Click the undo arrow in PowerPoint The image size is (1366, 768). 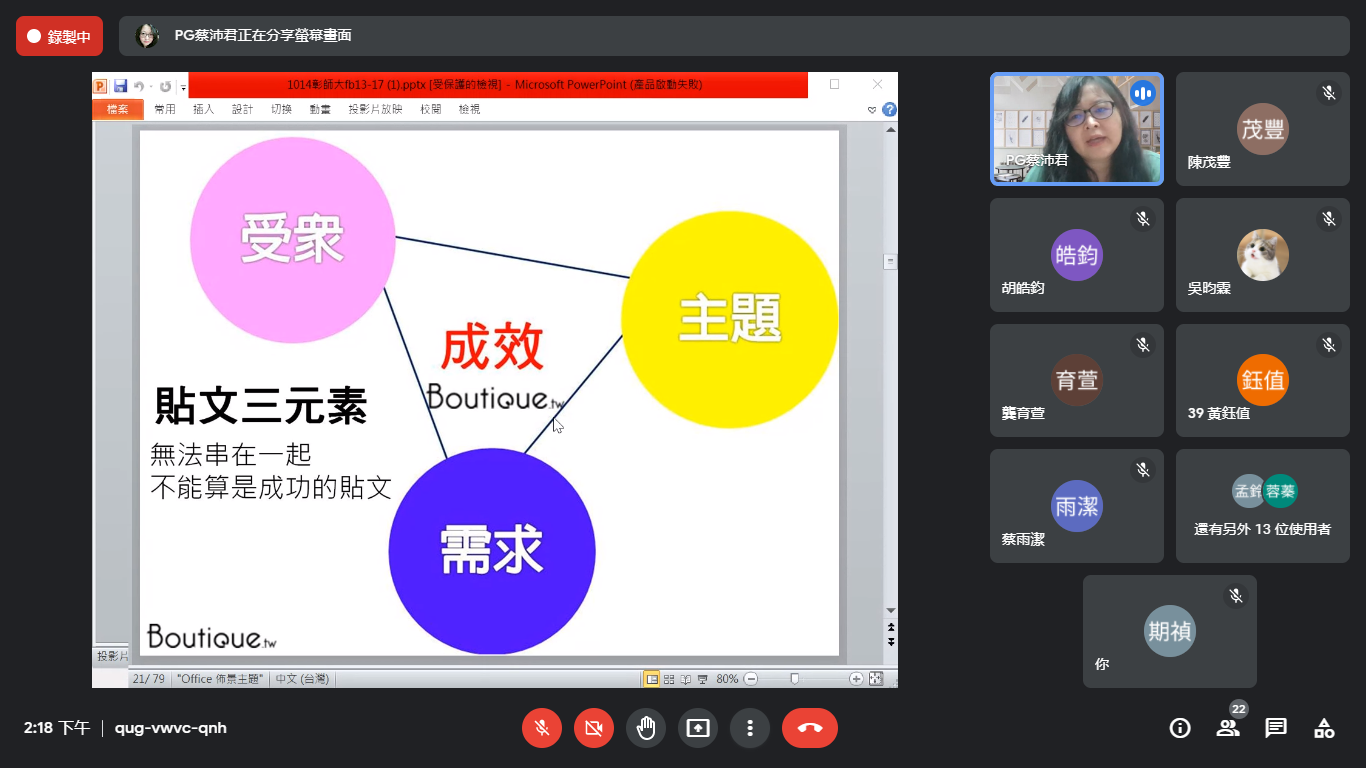click(139, 86)
